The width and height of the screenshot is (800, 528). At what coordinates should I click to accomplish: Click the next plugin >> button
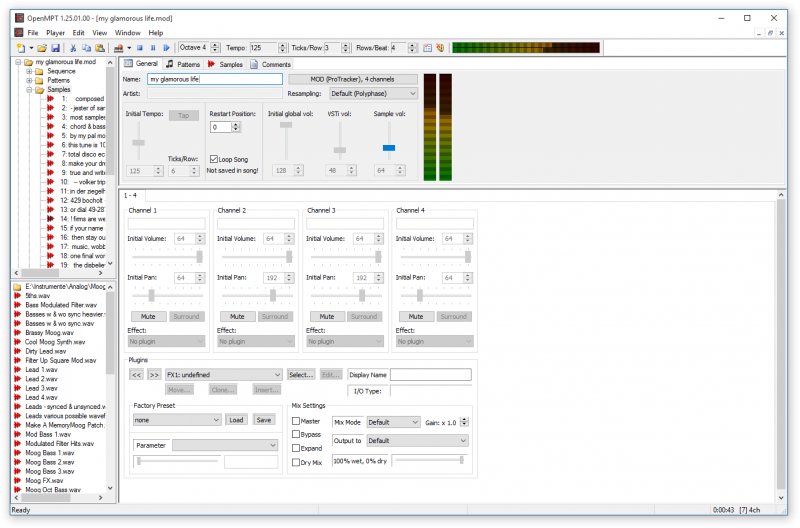click(154, 375)
